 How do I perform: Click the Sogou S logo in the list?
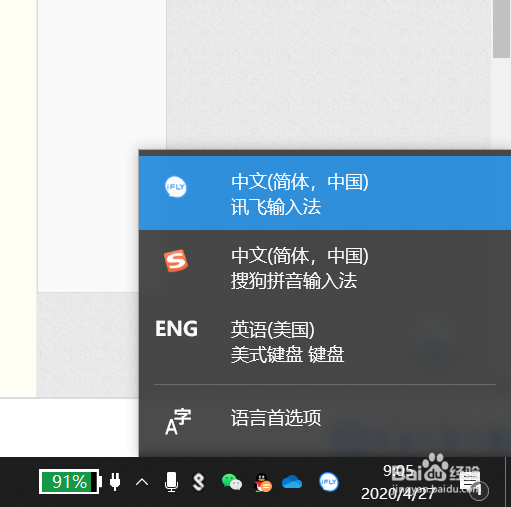tap(176, 260)
